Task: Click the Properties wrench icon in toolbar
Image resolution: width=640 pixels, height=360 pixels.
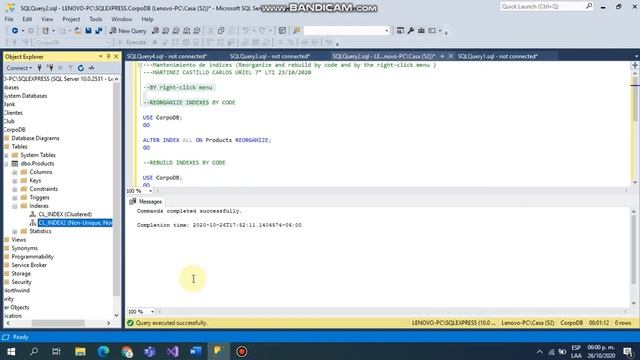Action: [411, 31]
